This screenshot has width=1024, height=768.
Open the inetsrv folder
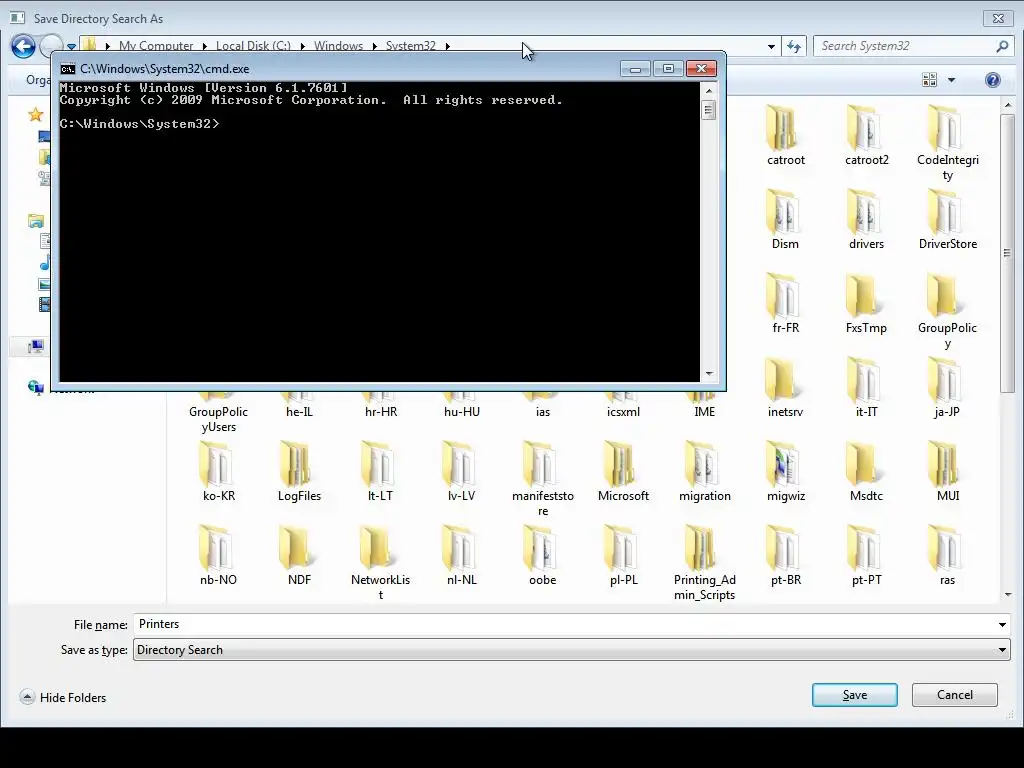coord(785,388)
